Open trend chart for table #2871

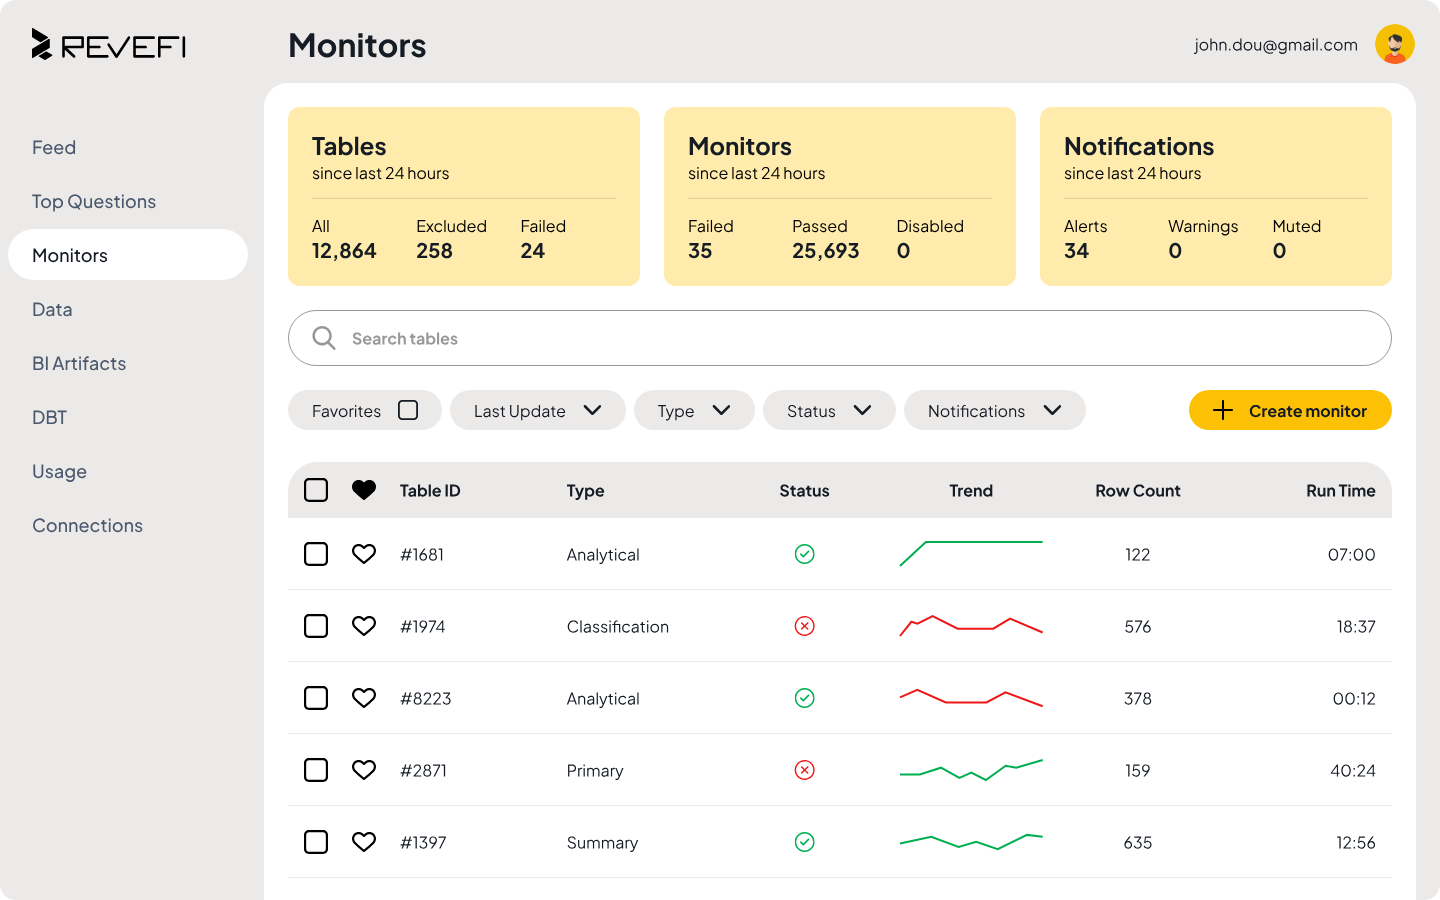point(971,770)
